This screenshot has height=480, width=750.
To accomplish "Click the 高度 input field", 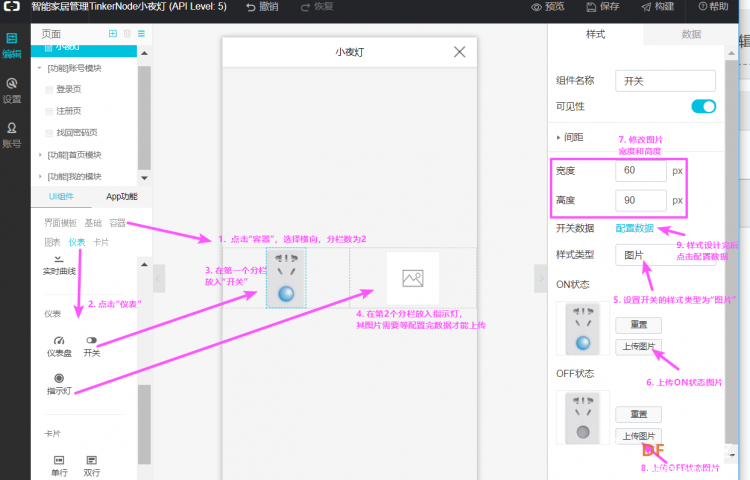I will pyautogui.click(x=641, y=200).
